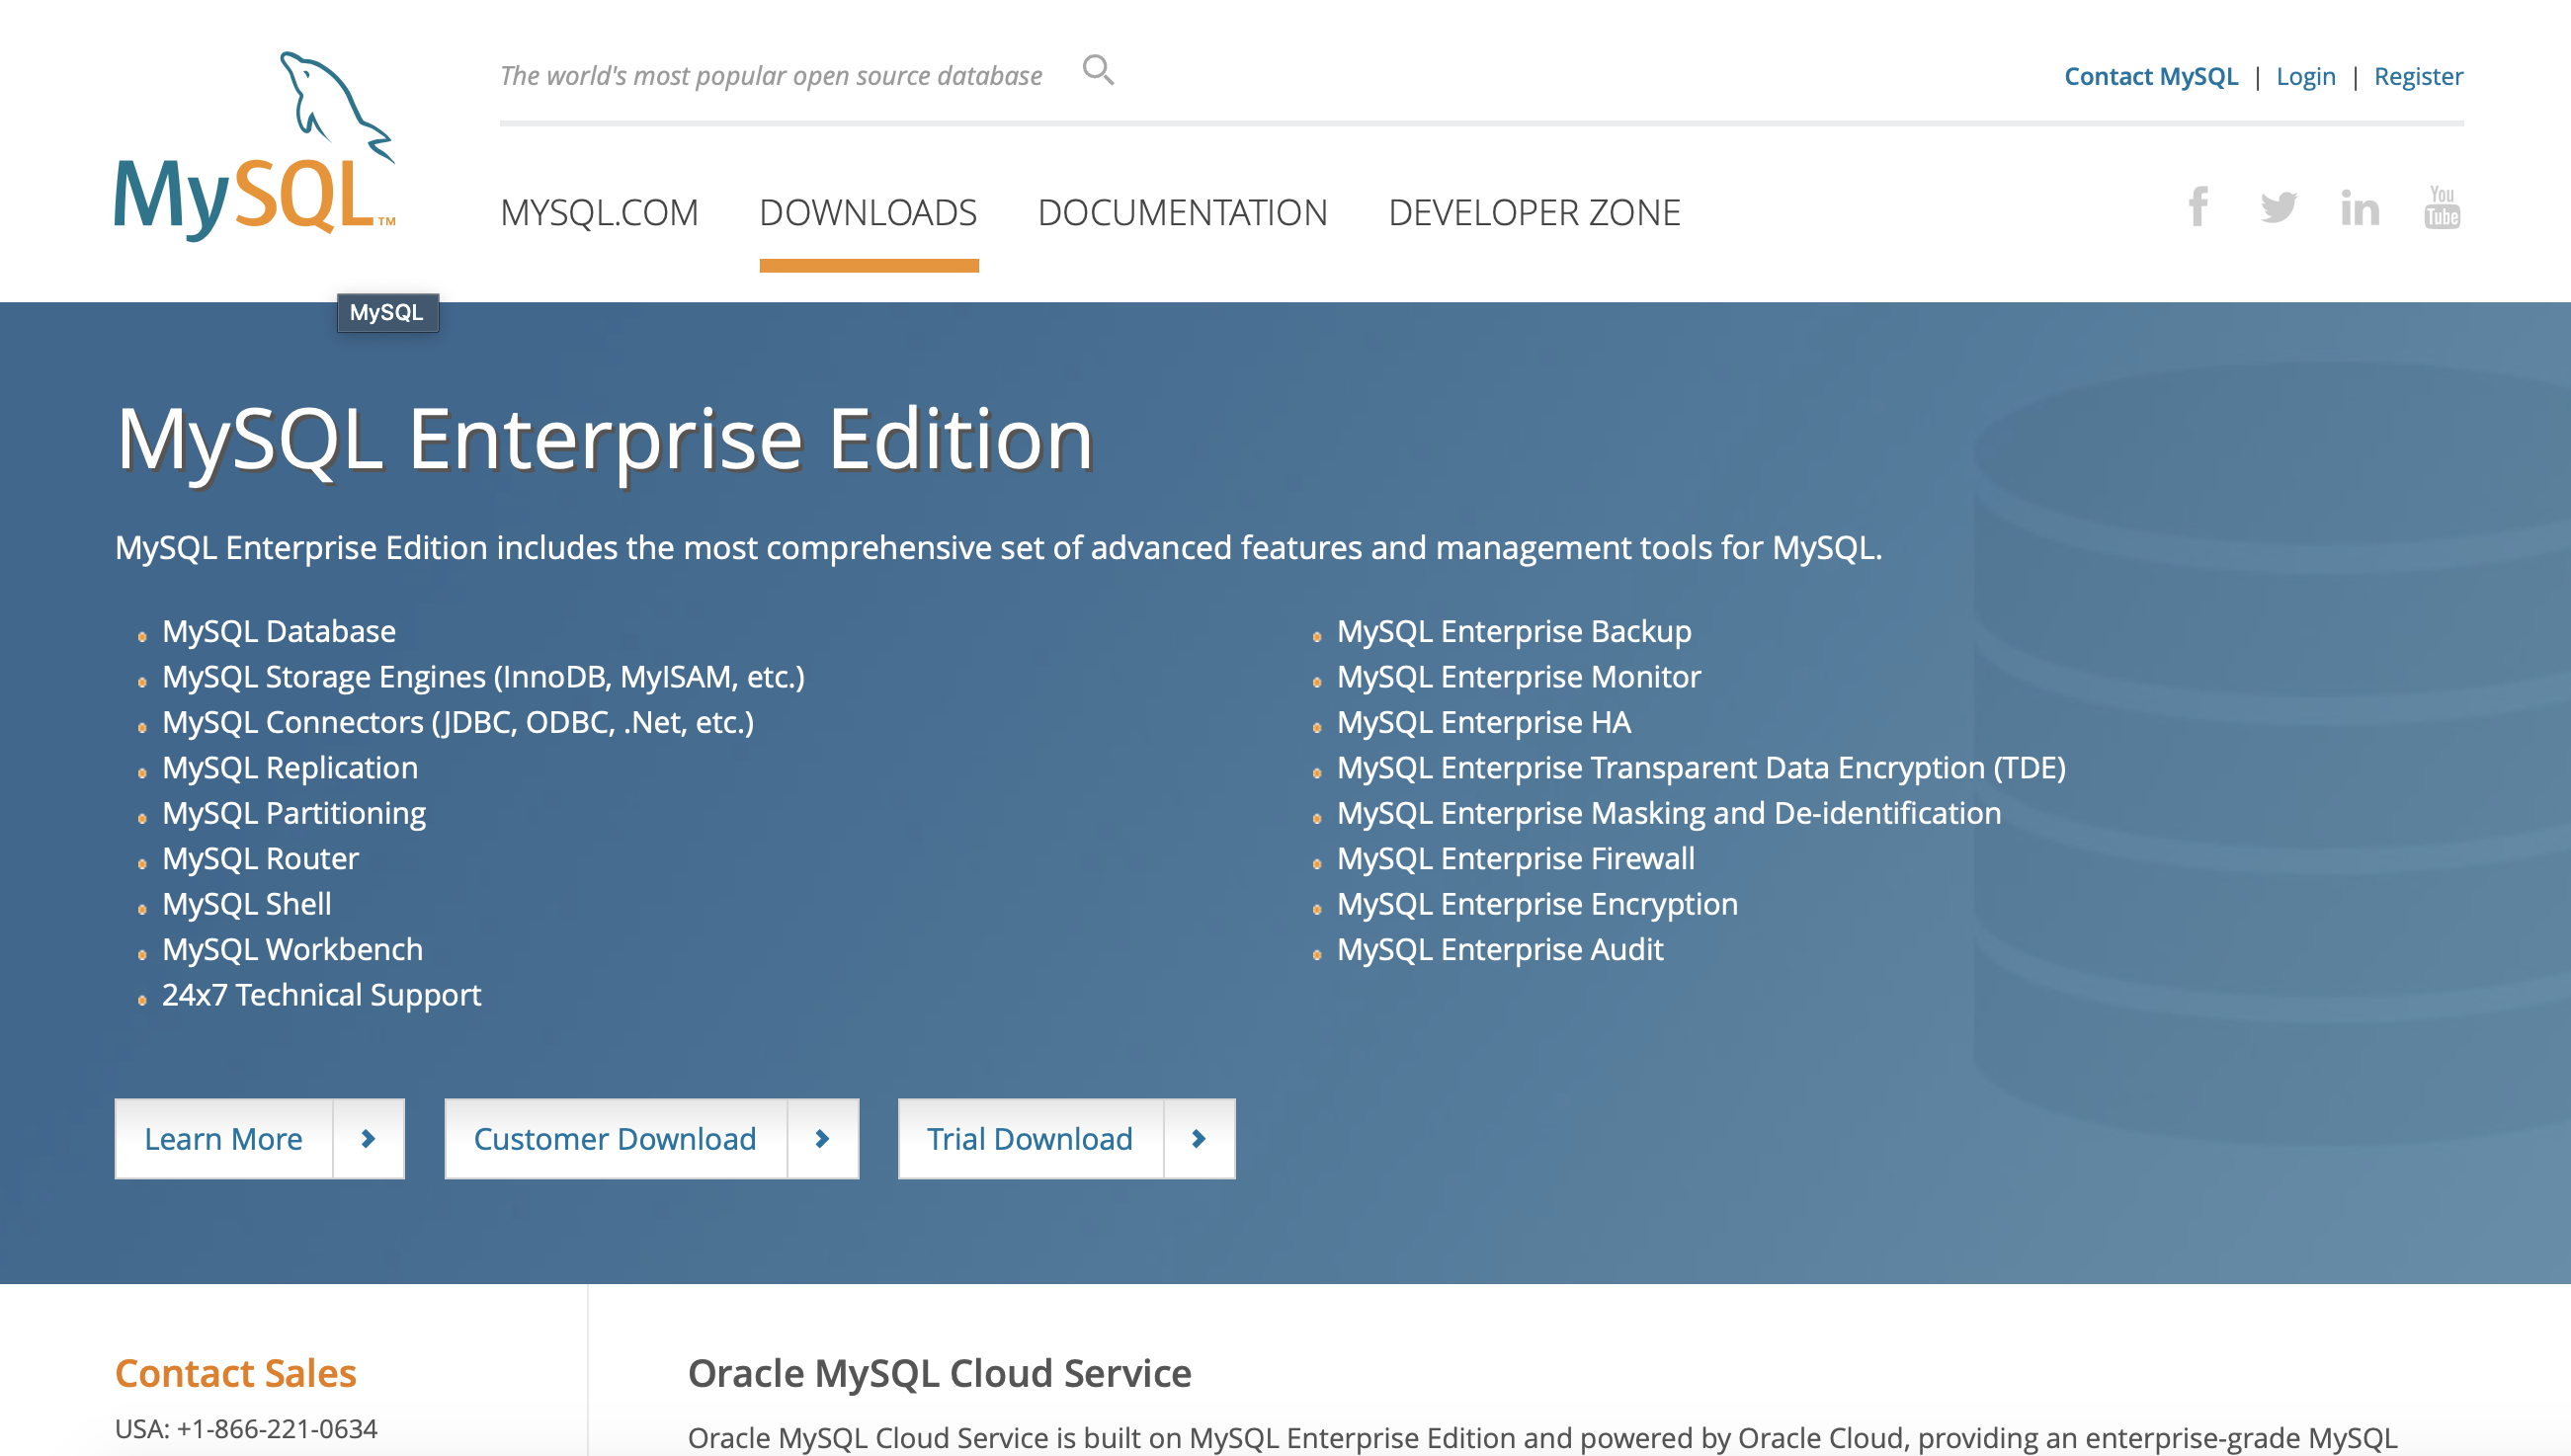Click the Contact MySQL link
This screenshot has width=2571, height=1456.
(x=2150, y=76)
